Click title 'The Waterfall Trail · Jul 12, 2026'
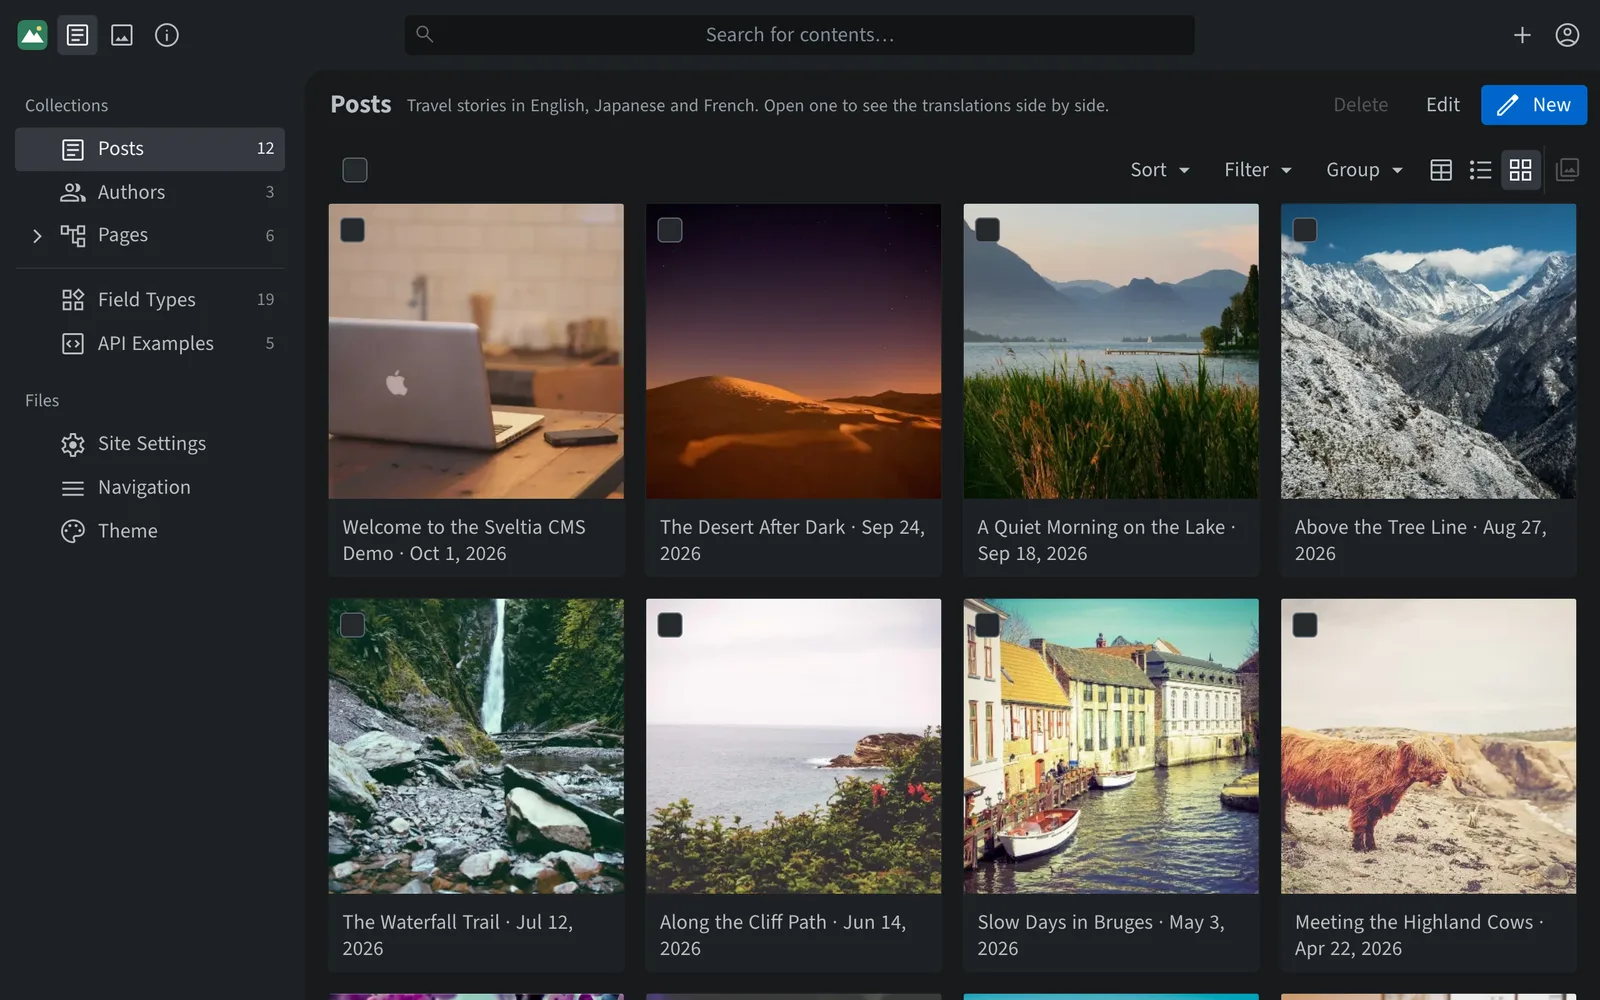 pos(458,935)
